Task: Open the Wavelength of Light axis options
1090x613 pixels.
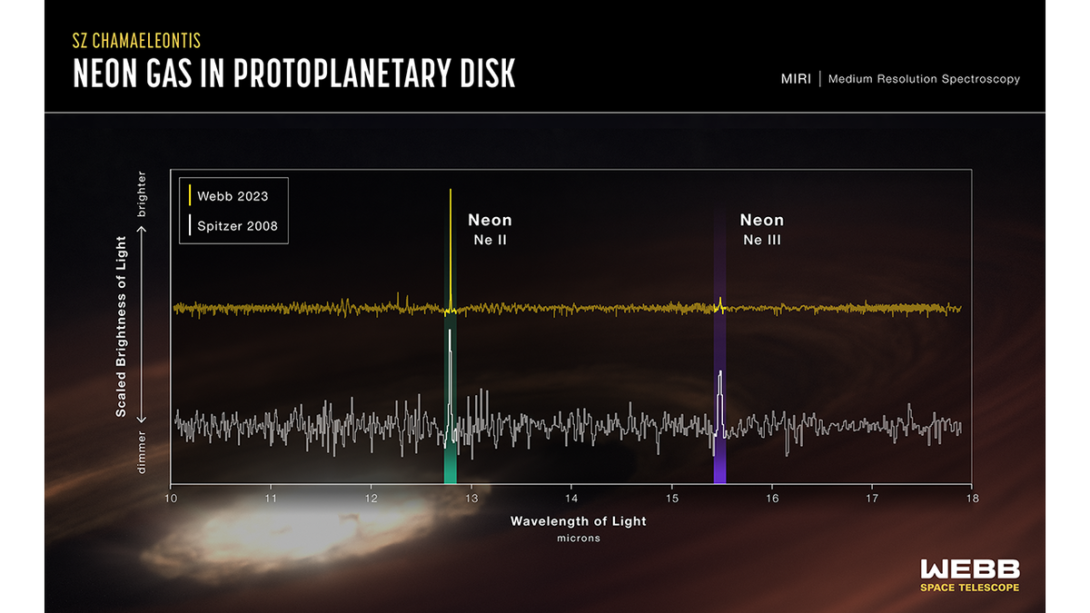Action: (x=580, y=521)
